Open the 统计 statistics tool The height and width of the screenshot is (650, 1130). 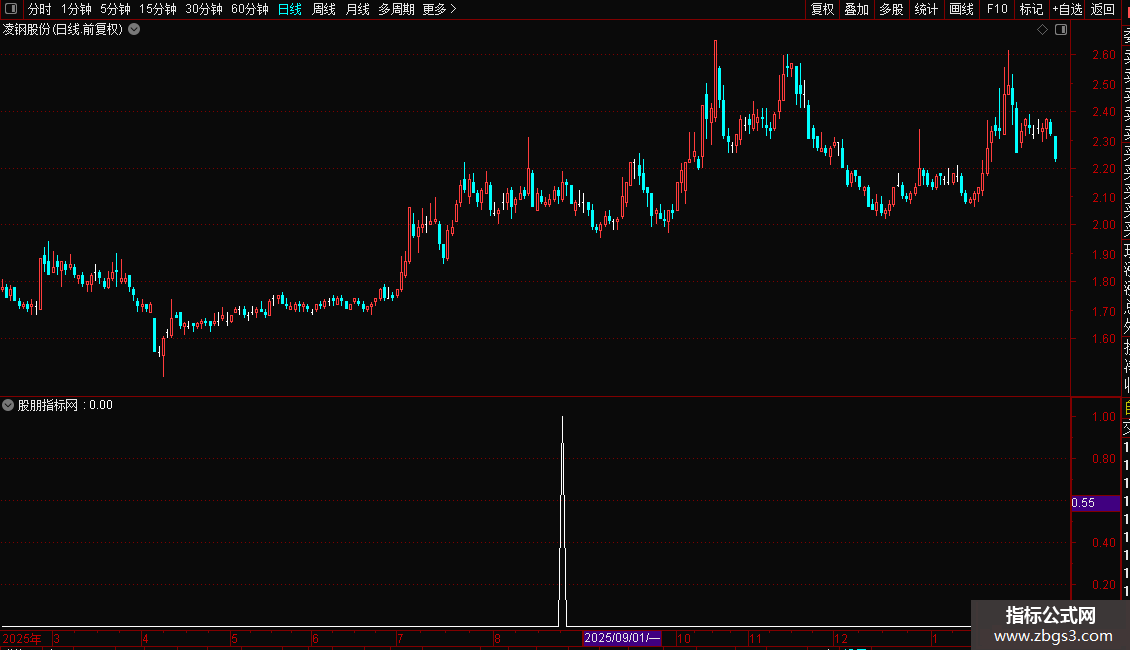point(926,9)
